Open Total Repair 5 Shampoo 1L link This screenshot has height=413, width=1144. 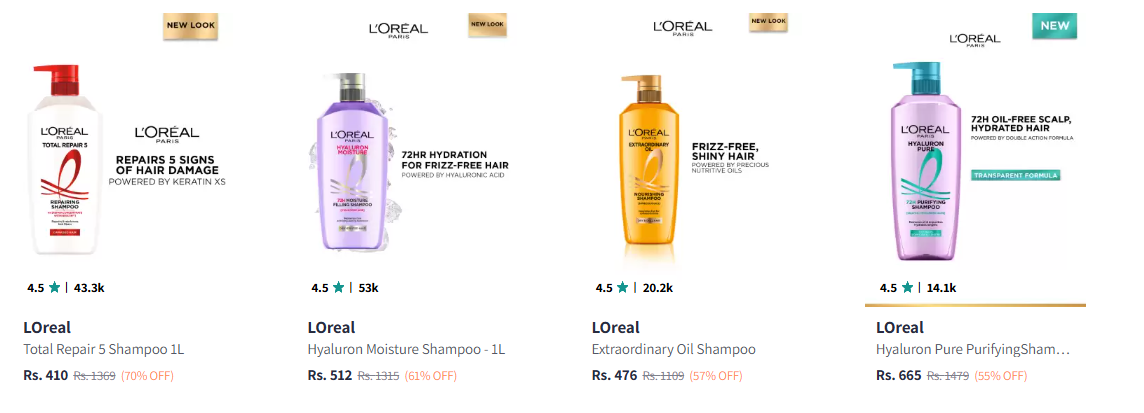(104, 350)
